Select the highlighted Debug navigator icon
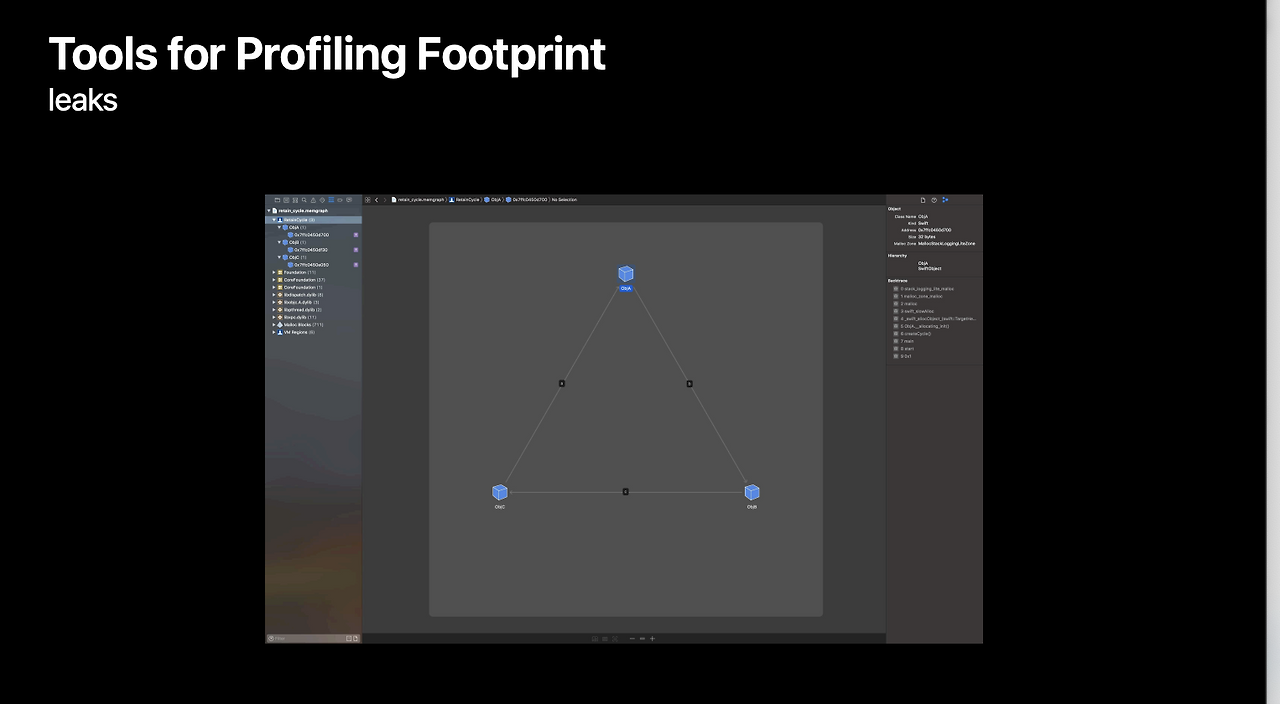 point(331,200)
